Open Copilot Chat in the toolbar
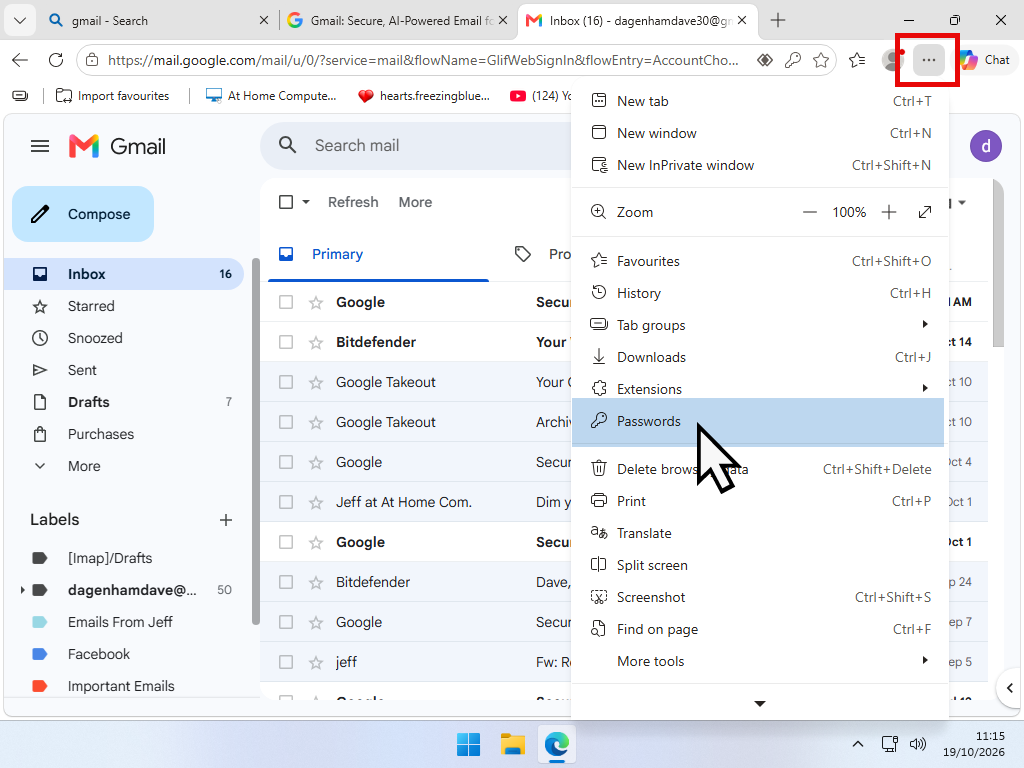This screenshot has height=768, width=1024. tap(985, 60)
